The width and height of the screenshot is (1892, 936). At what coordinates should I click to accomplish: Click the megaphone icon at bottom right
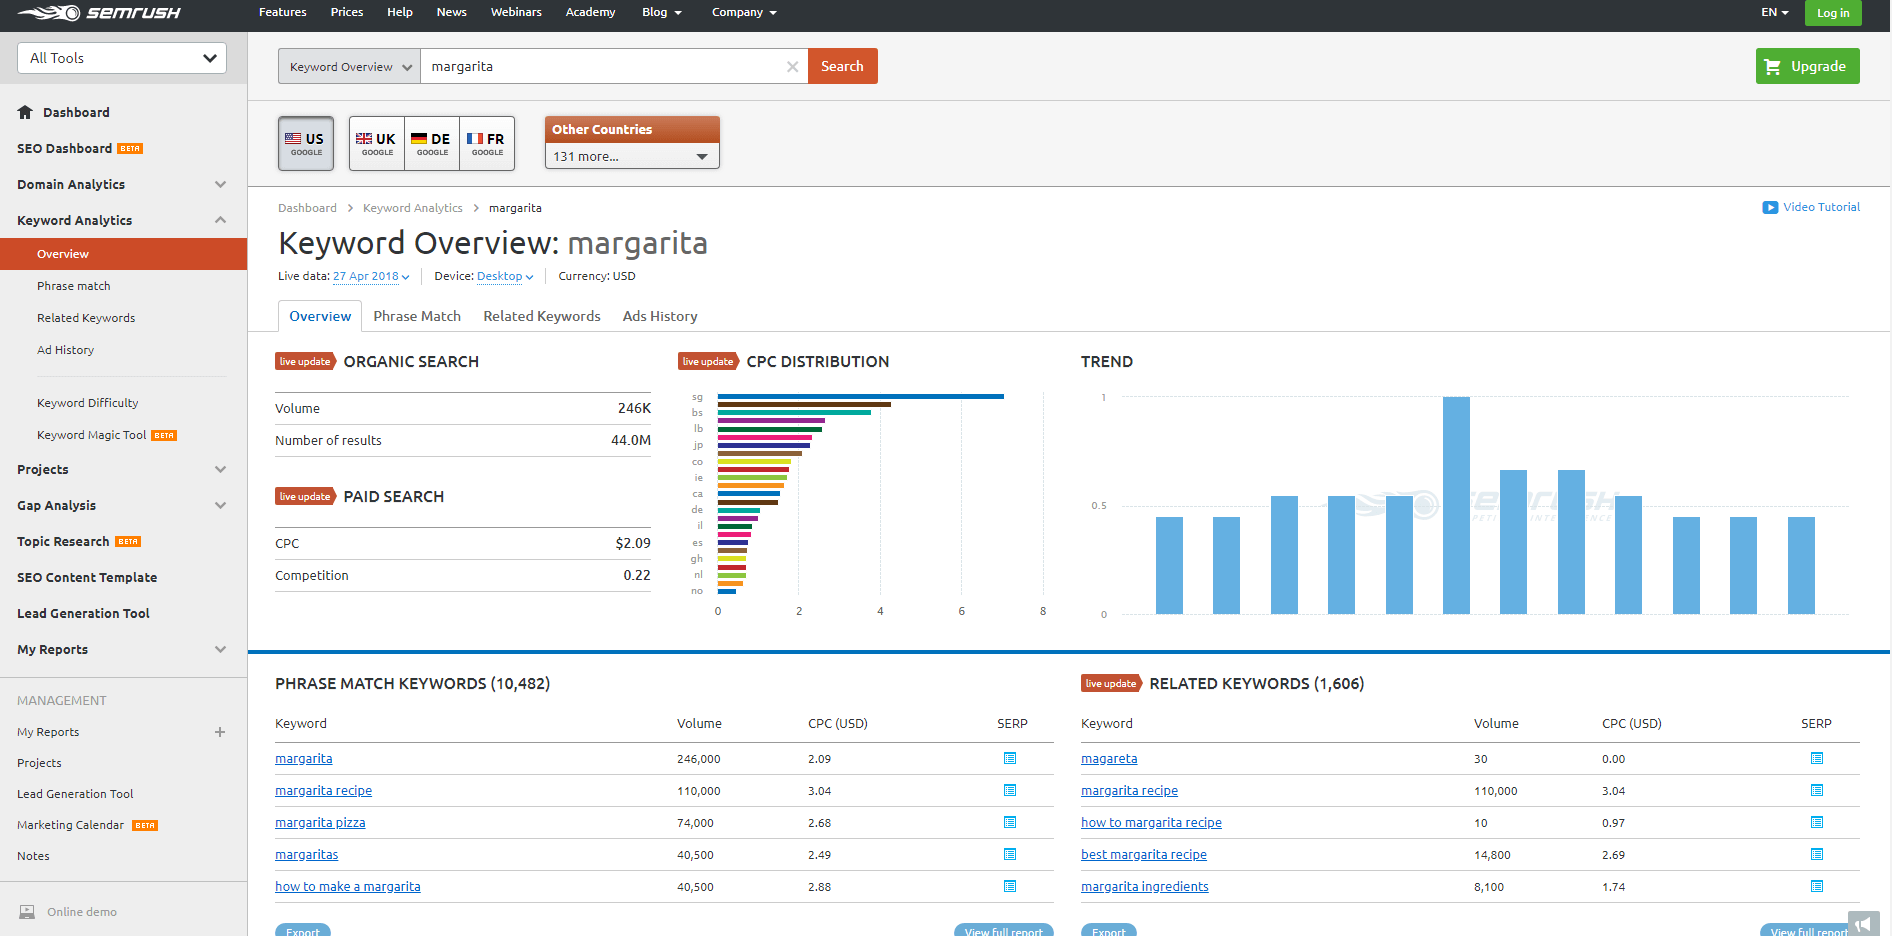point(1863,923)
